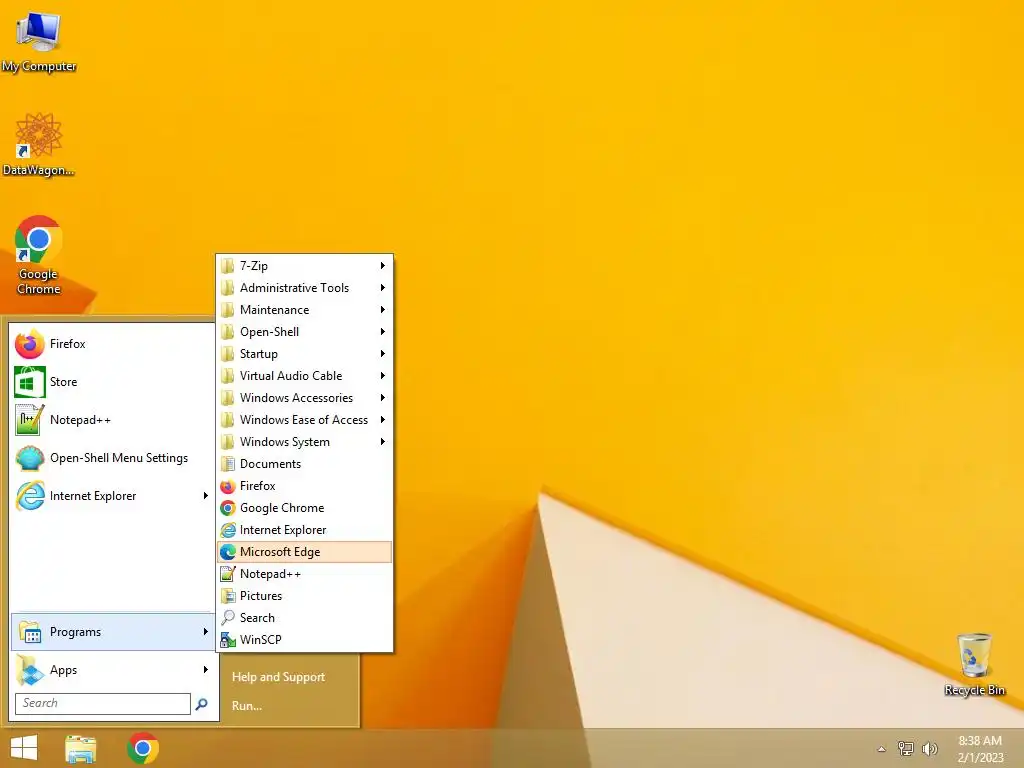Expand Windows System submenu arrow

tap(383, 441)
